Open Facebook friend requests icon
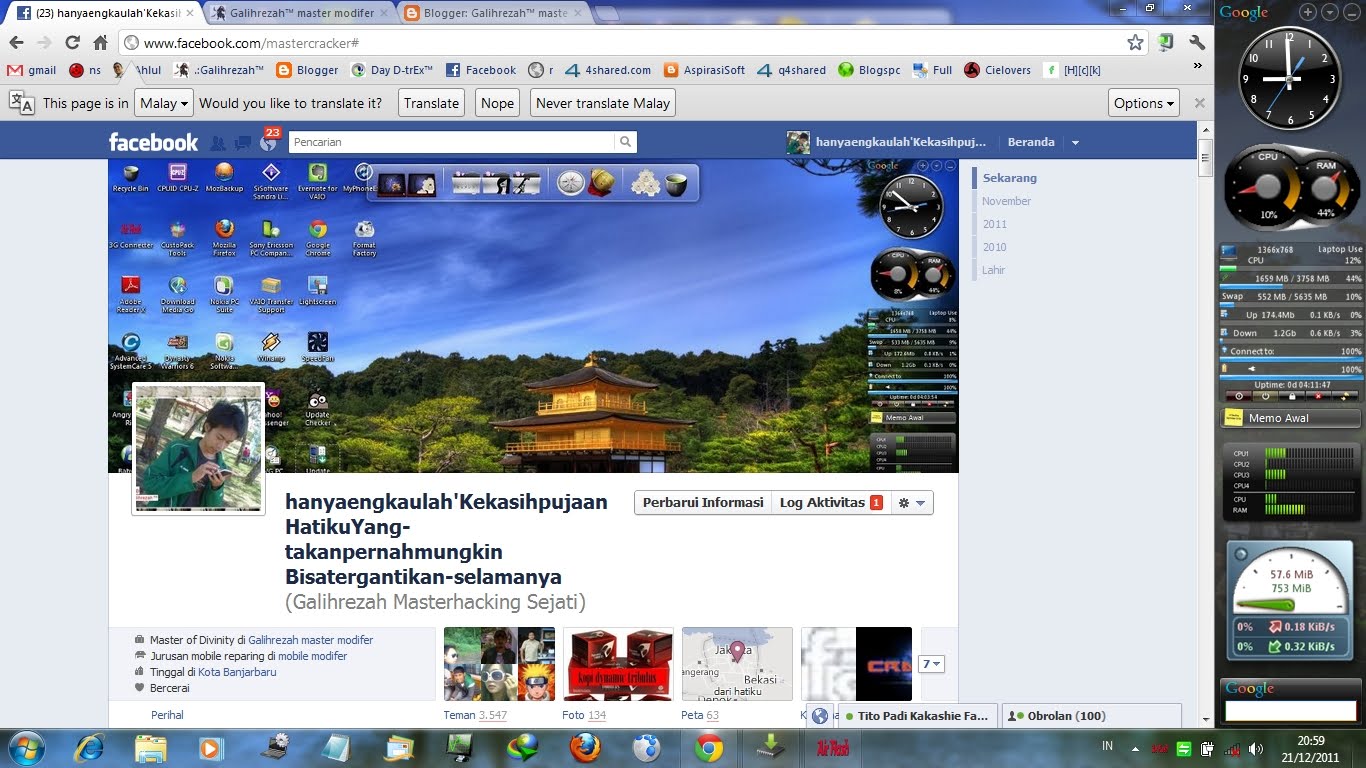1366x768 pixels. (218, 141)
